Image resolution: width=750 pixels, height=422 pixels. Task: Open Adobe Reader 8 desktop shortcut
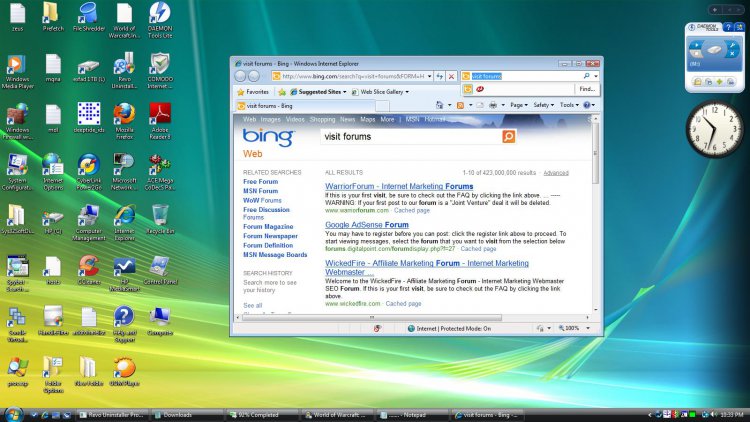tap(160, 122)
